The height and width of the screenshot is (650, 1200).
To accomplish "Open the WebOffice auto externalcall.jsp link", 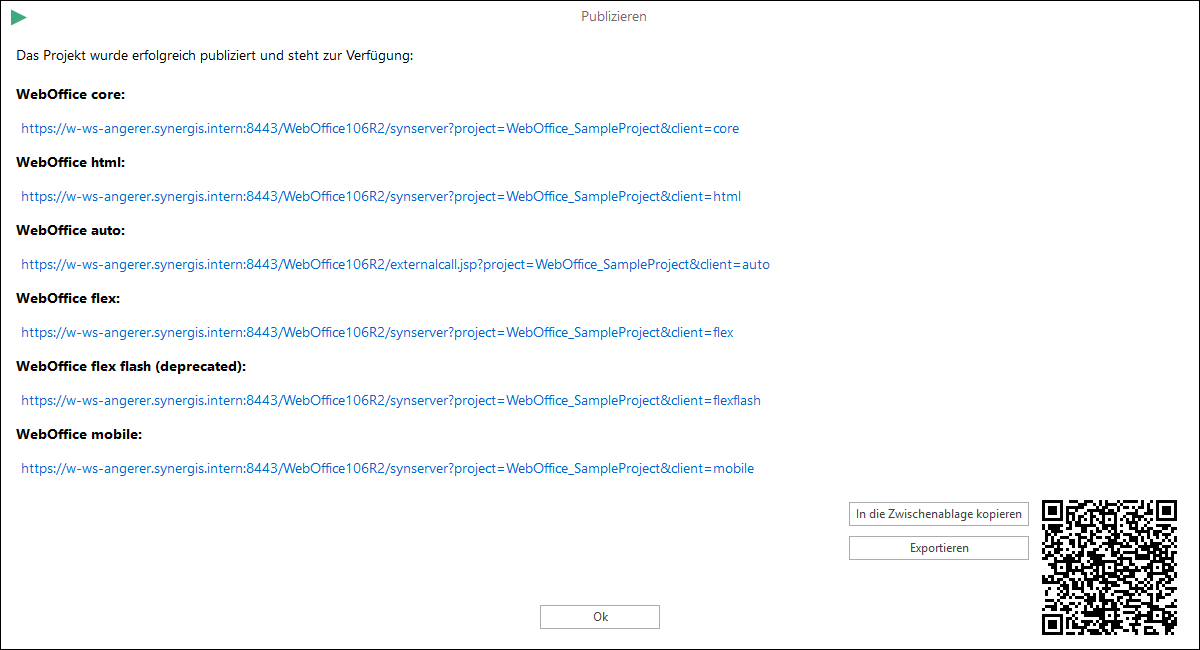I will [396, 264].
